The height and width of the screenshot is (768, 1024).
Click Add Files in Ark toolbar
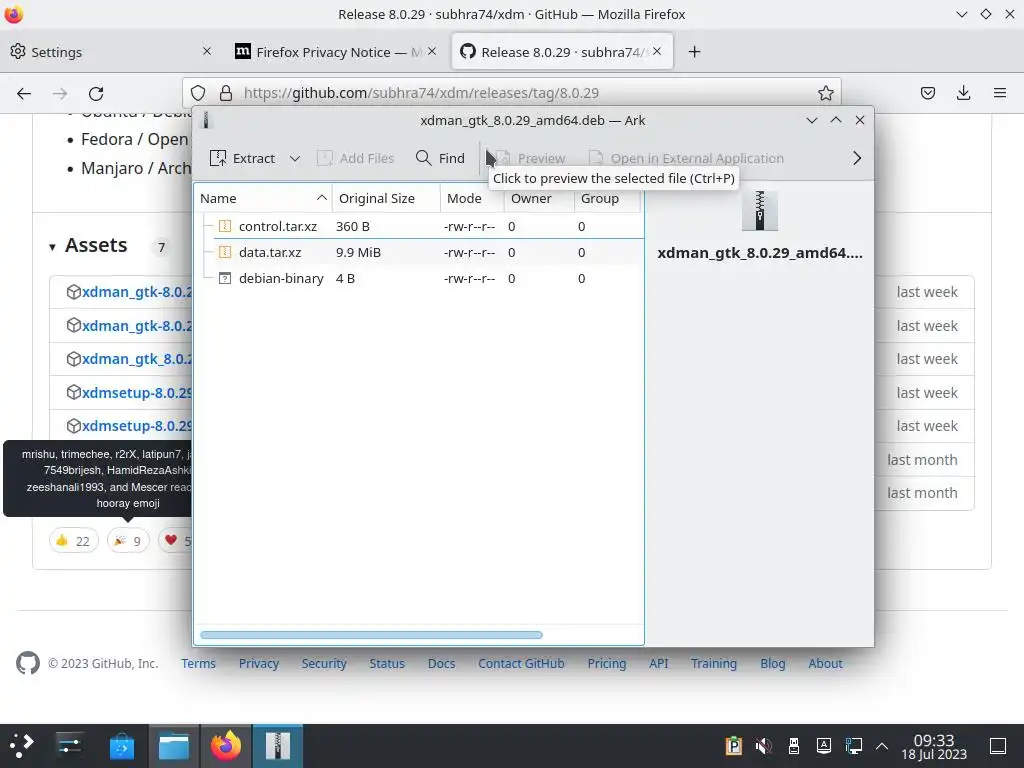[355, 158]
